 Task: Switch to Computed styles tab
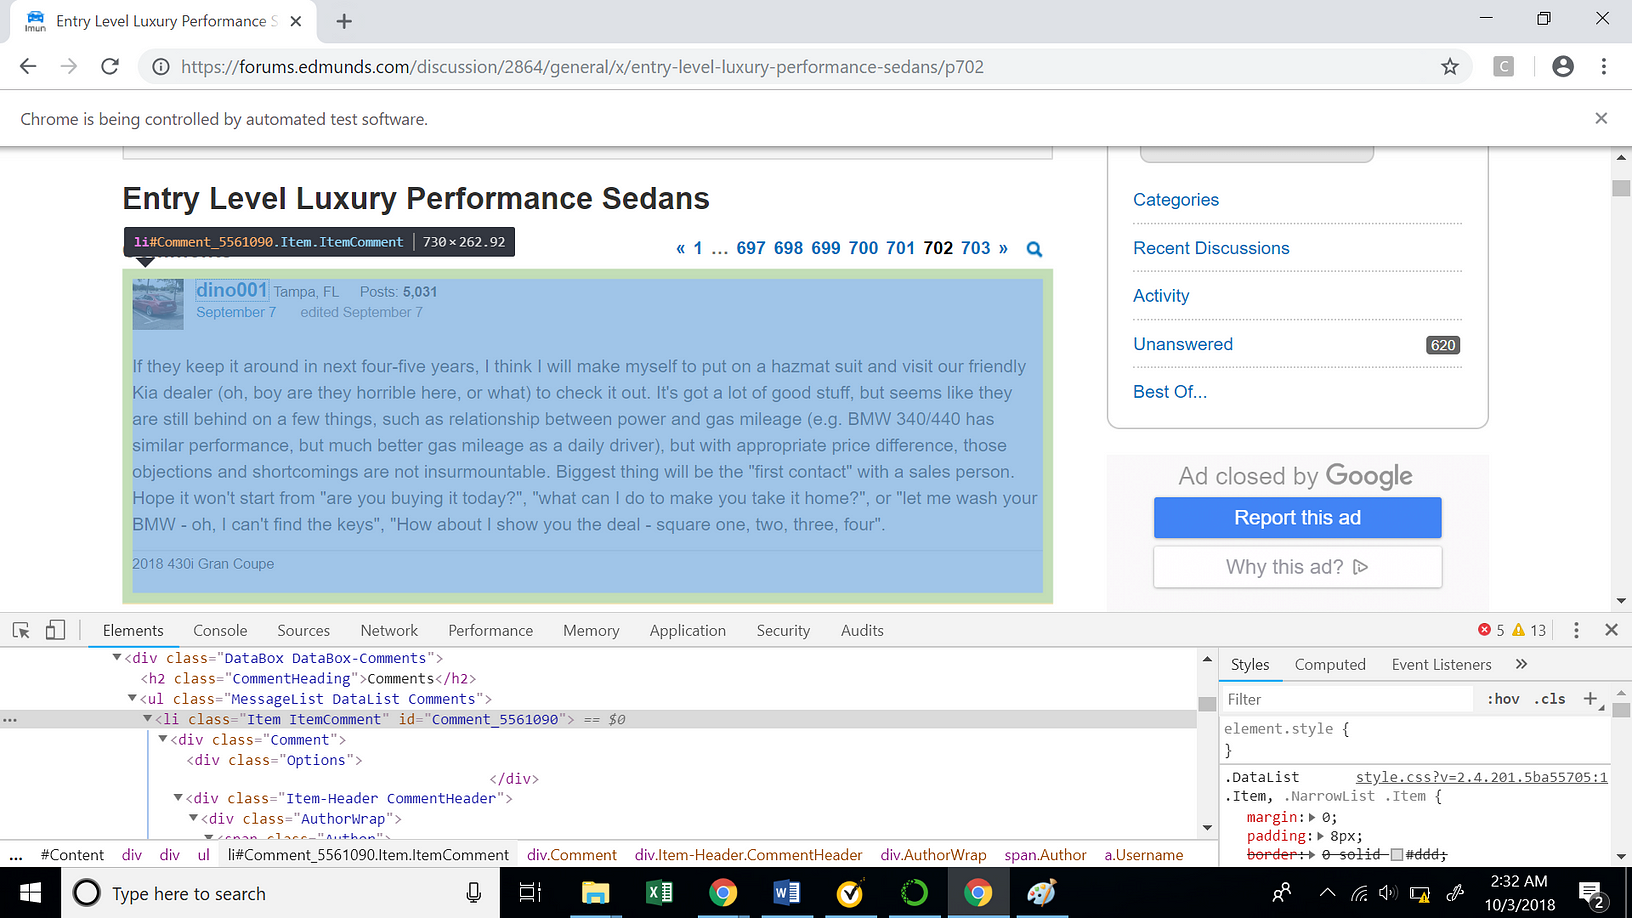[x=1329, y=664]
